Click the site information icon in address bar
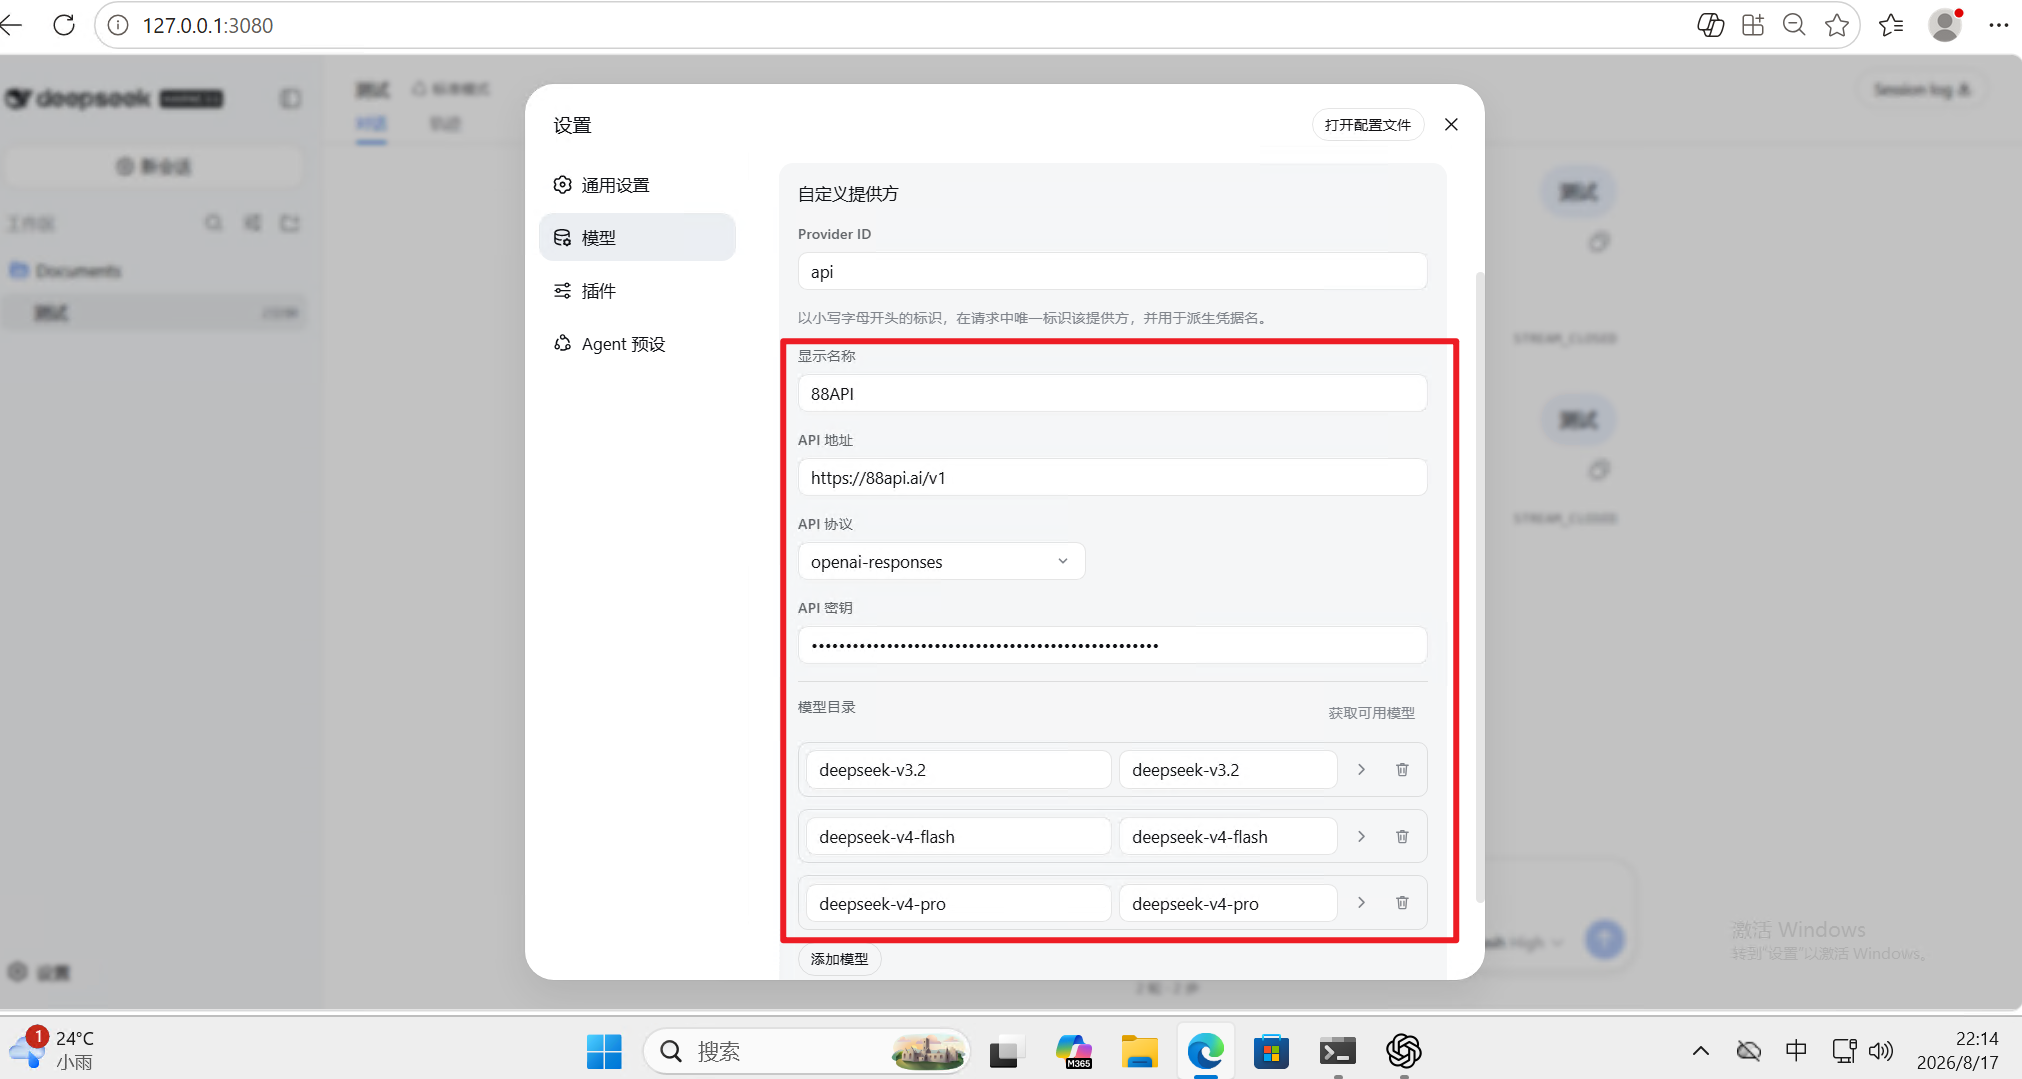Viewport: 2022px width, 1079px height. pyautogui.click(x=118, y=25)
